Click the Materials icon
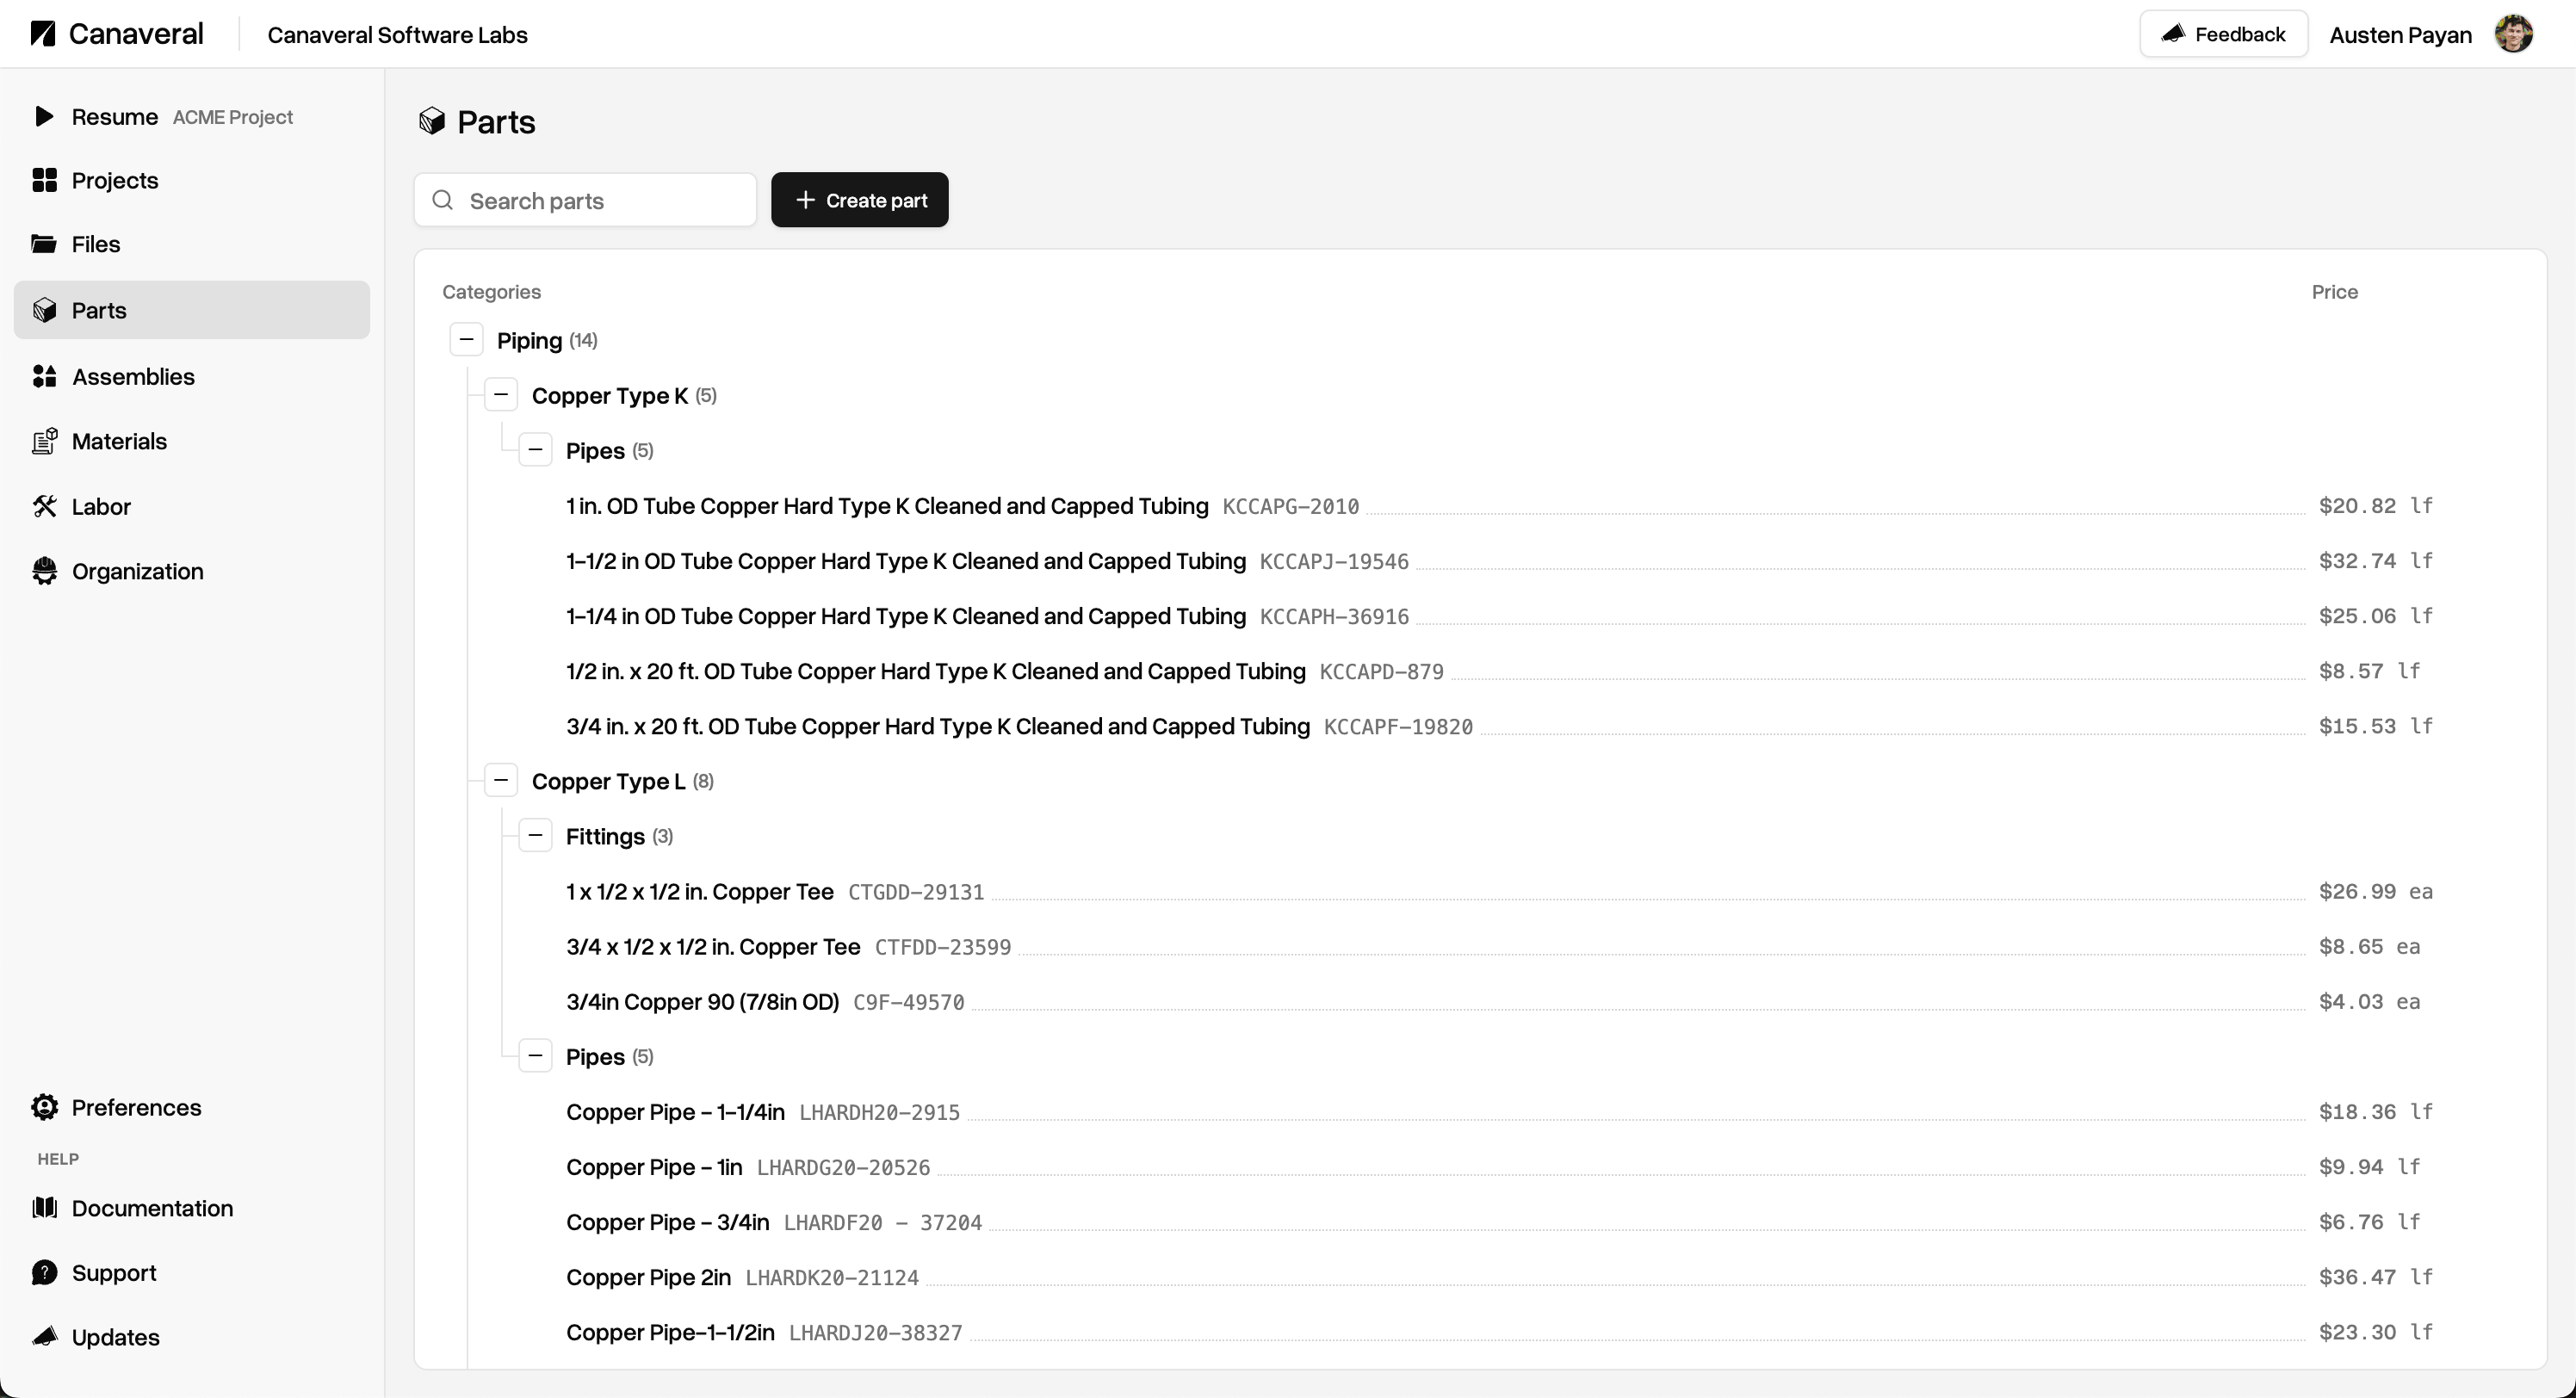The image size is (2576, 1398). 44,441
